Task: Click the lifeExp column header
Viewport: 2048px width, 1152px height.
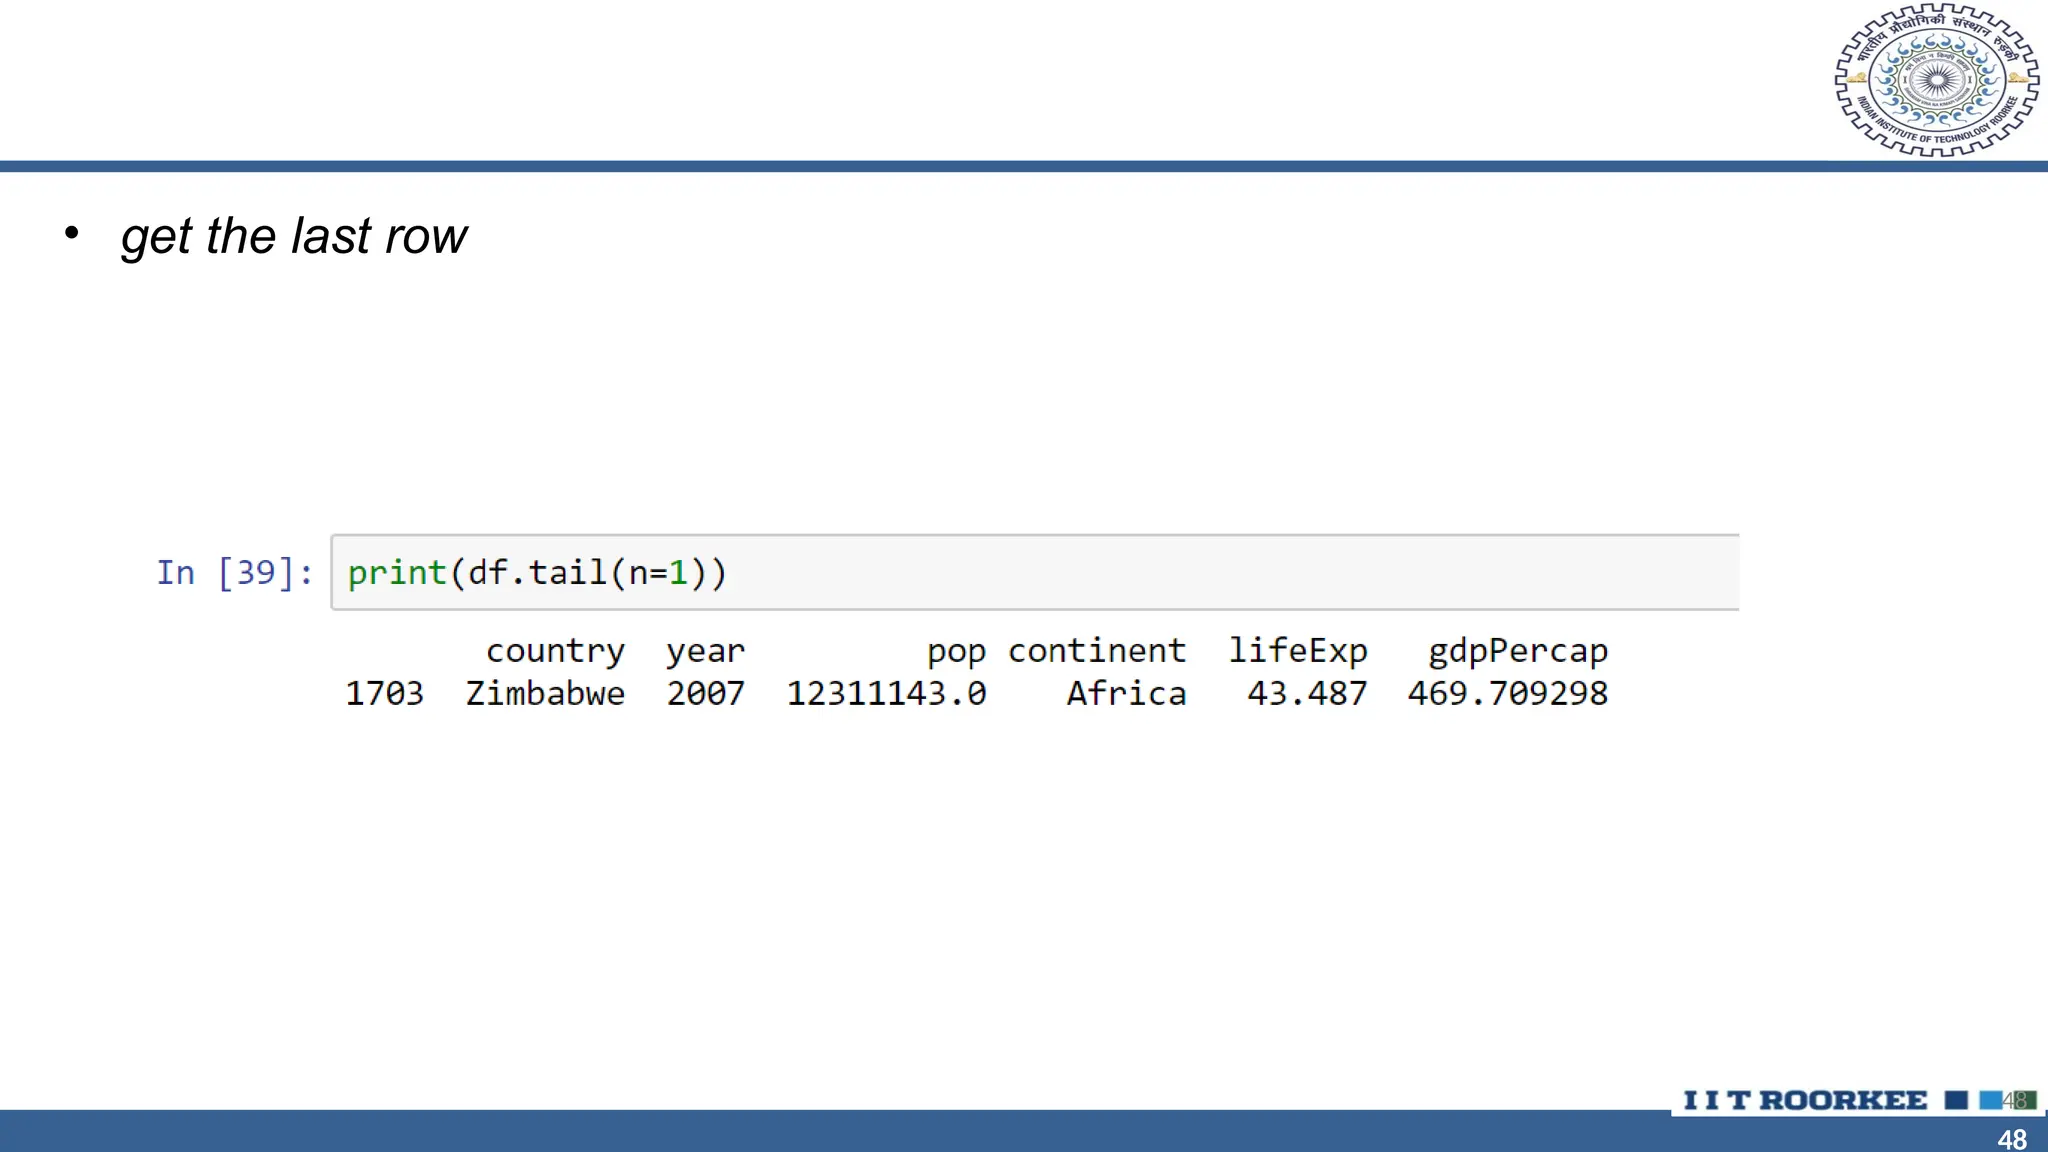Action: click(x=1297, y=651)
